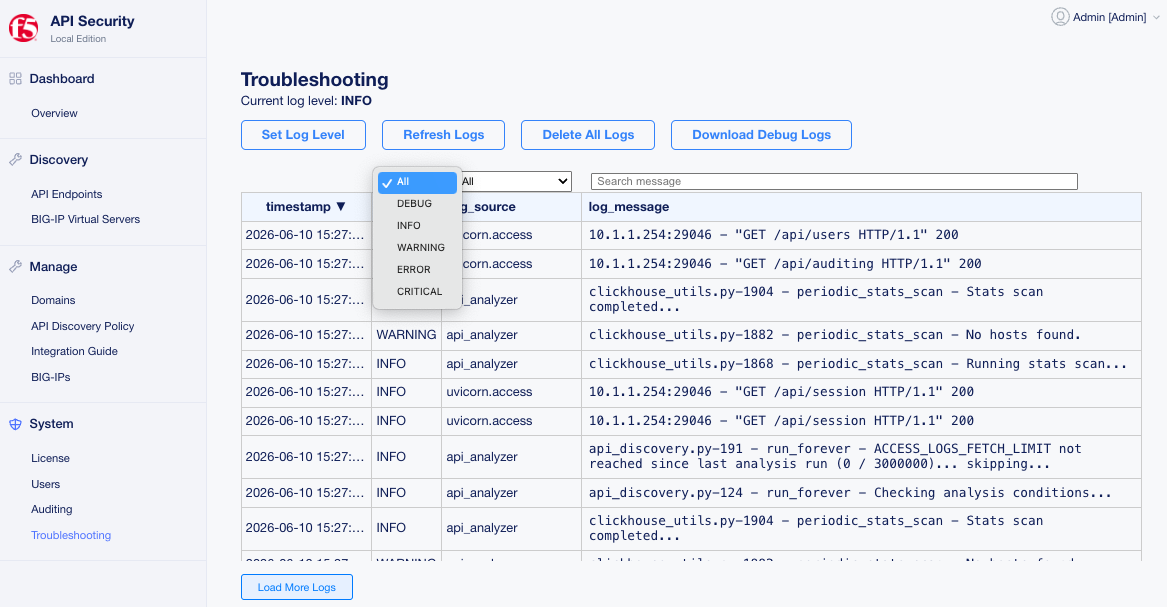Click the WARNING level cell
Viewport: 1167px width, 607px height.
click(x=406, y=335)
